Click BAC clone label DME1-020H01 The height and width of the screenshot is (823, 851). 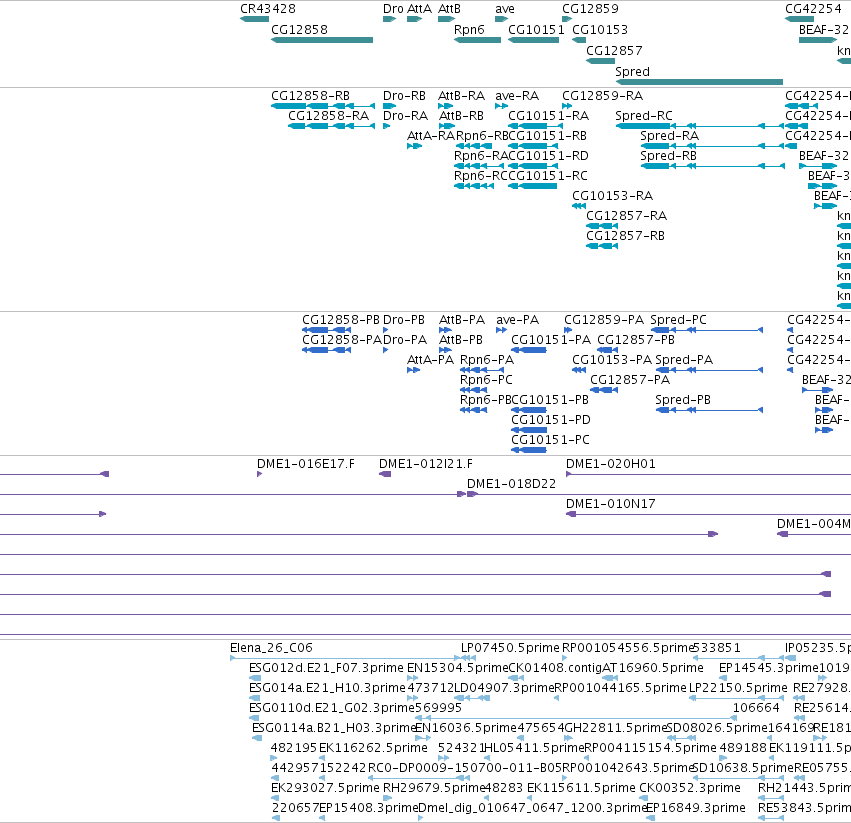tap(611, 464)
